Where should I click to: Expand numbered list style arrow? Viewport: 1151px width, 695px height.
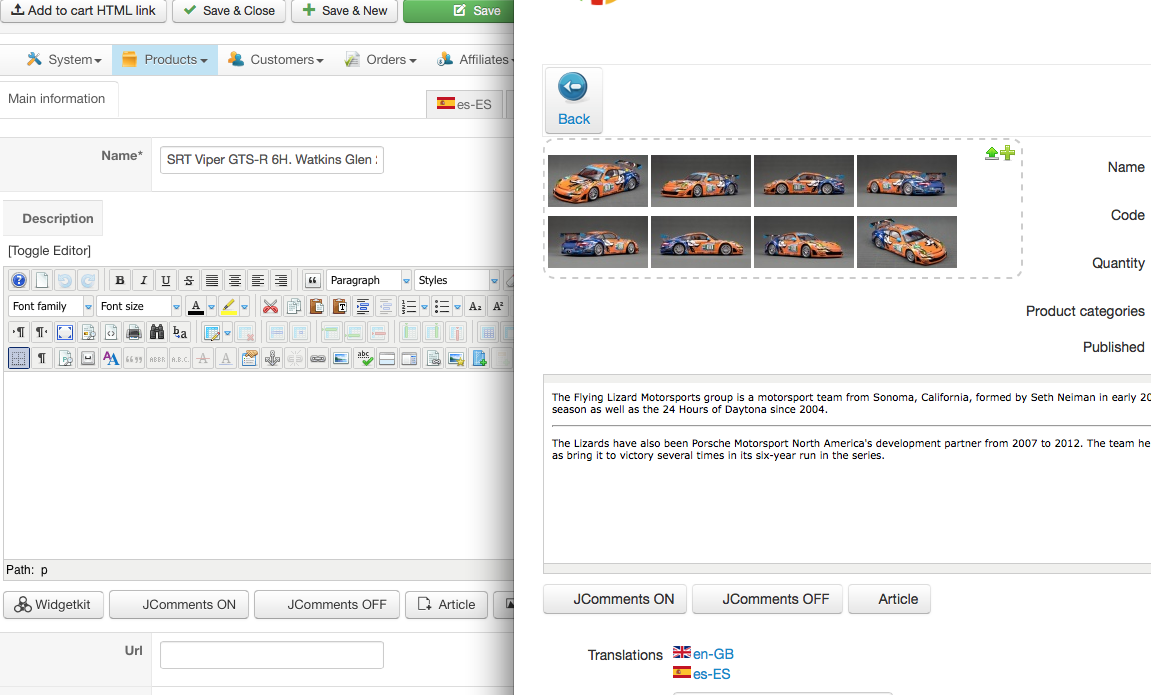424,307
